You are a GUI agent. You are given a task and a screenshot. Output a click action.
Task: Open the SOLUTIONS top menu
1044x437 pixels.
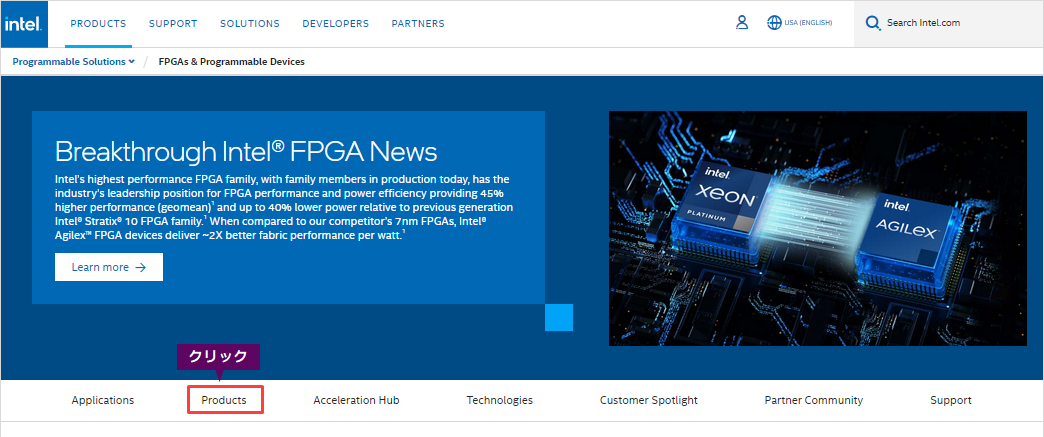coord(250,23)
